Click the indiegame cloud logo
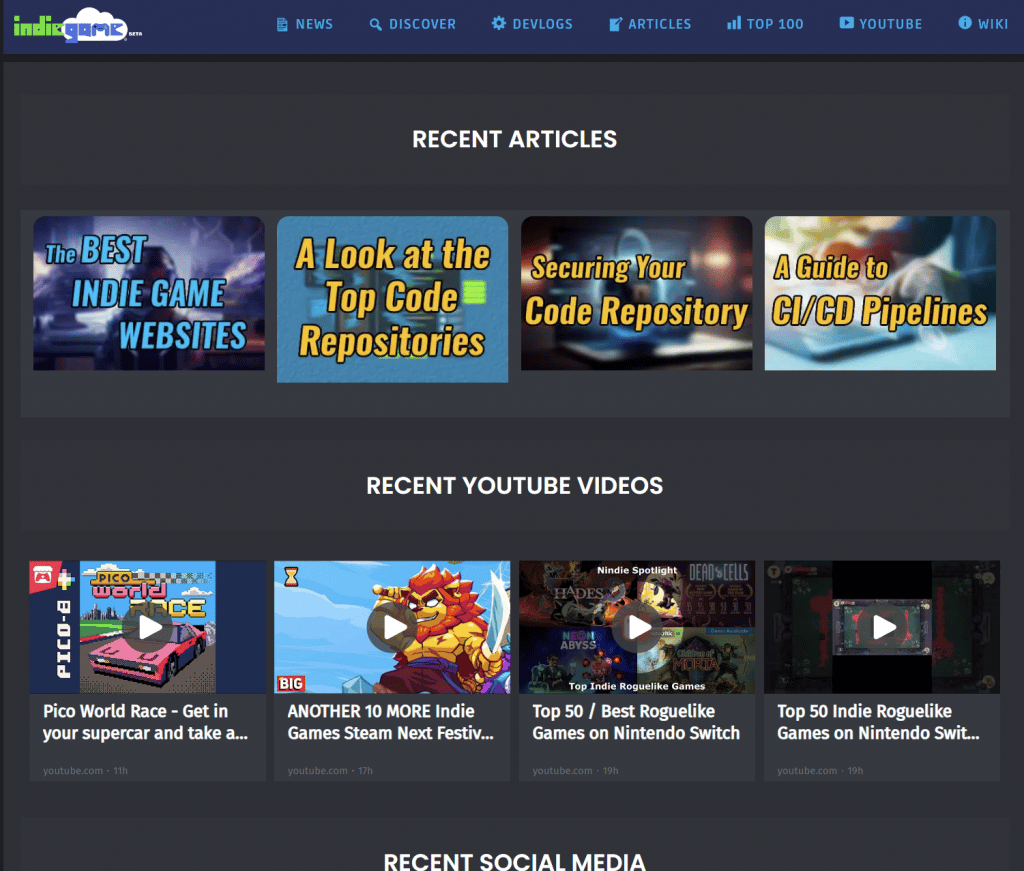Screen dimensions: 1024x871 (77, 25)
